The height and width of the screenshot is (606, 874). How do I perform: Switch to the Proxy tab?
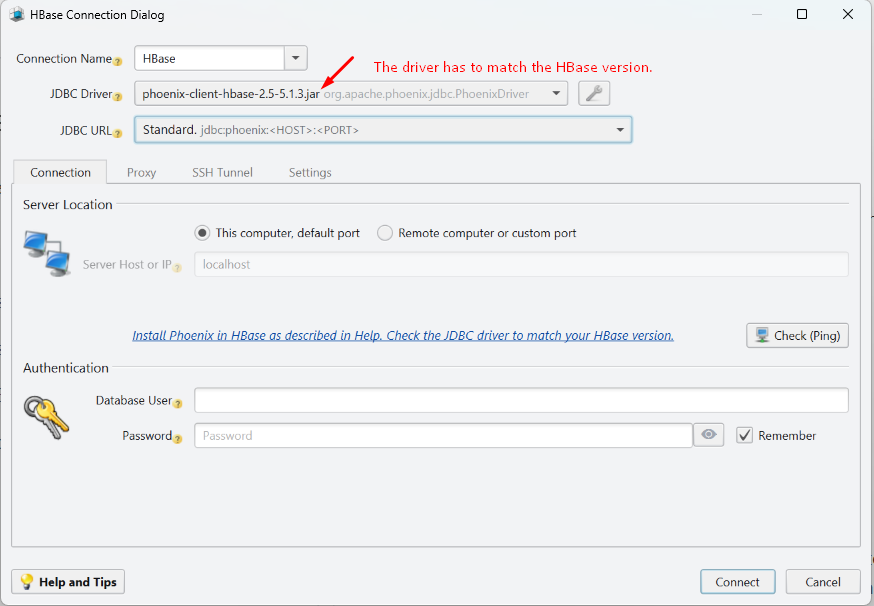pos(141,172)
